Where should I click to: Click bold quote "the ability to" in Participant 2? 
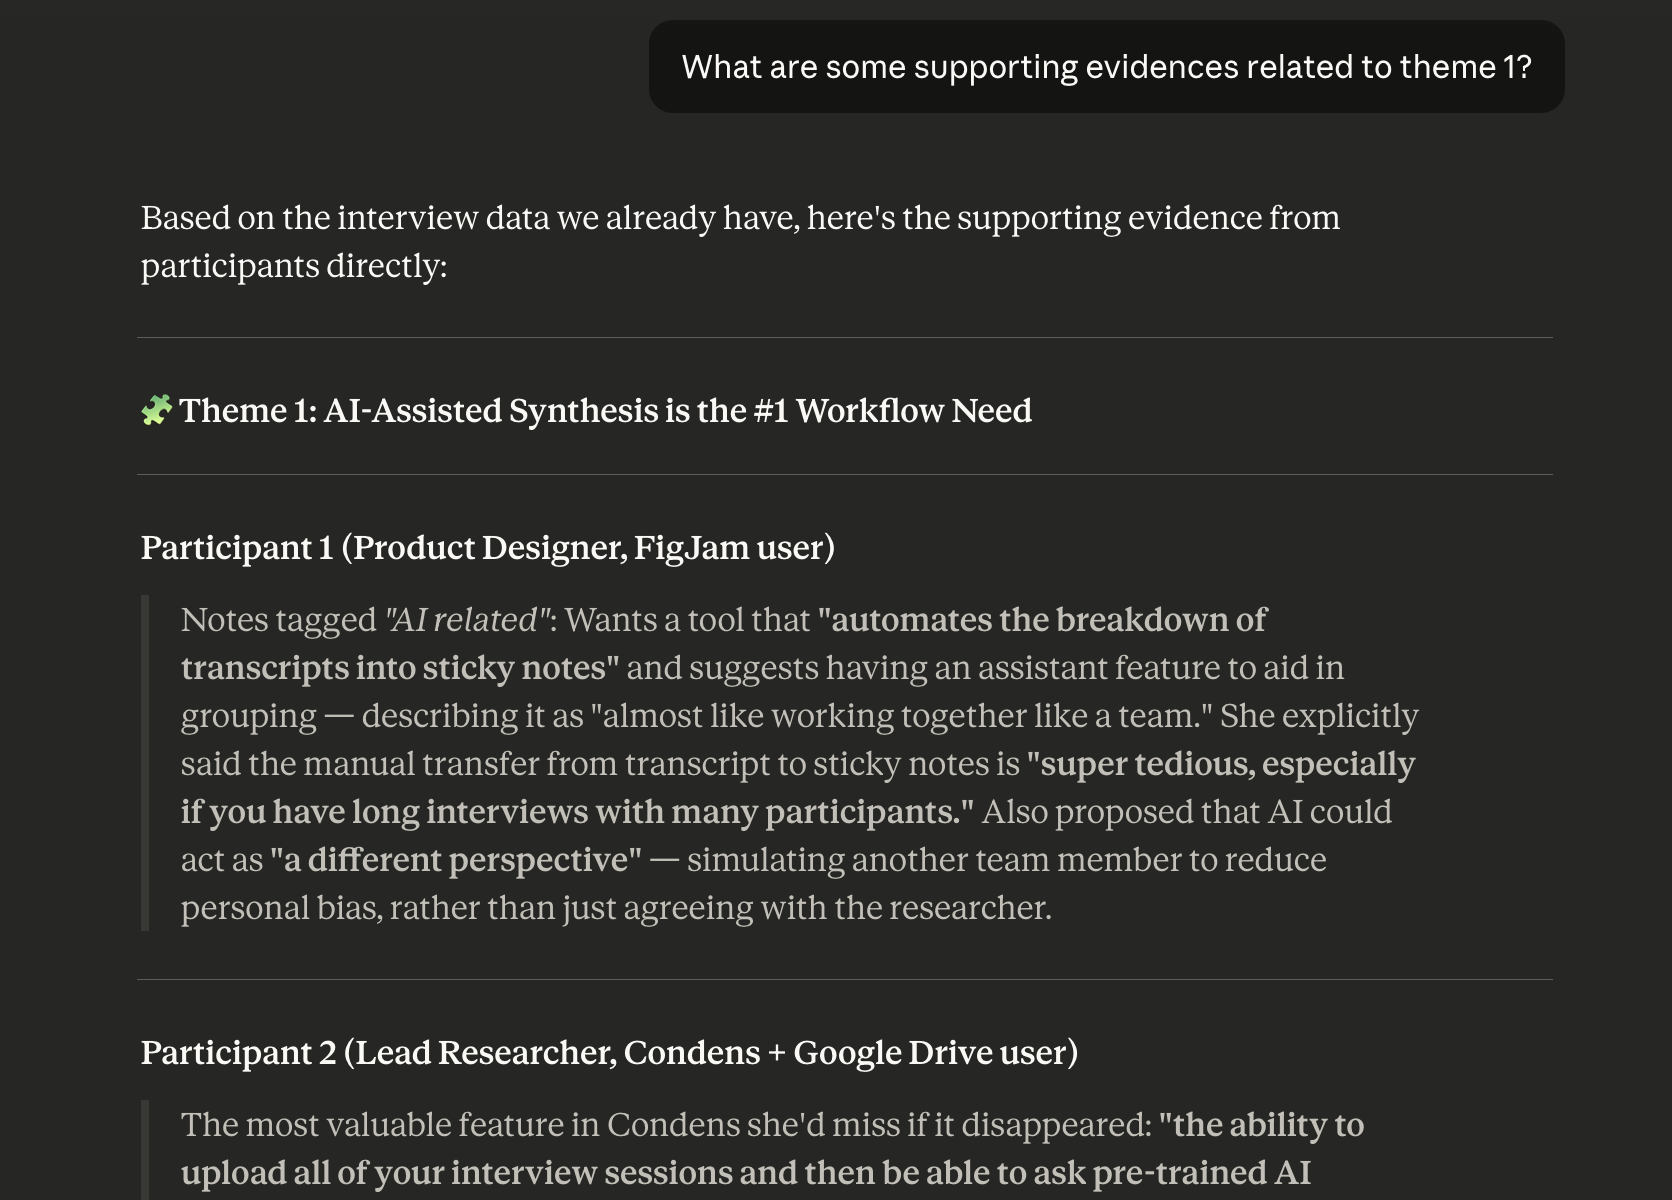pyautogui.click(x=1261, y=1125)
